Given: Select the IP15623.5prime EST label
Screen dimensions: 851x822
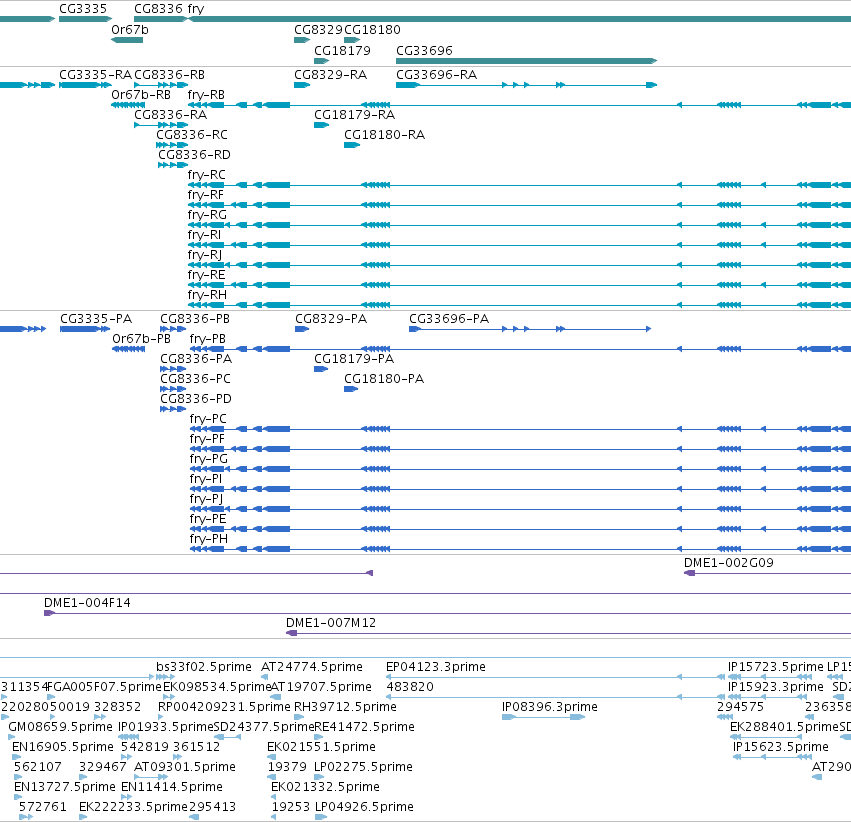Looking at the screenshot, I should (781, 747).
